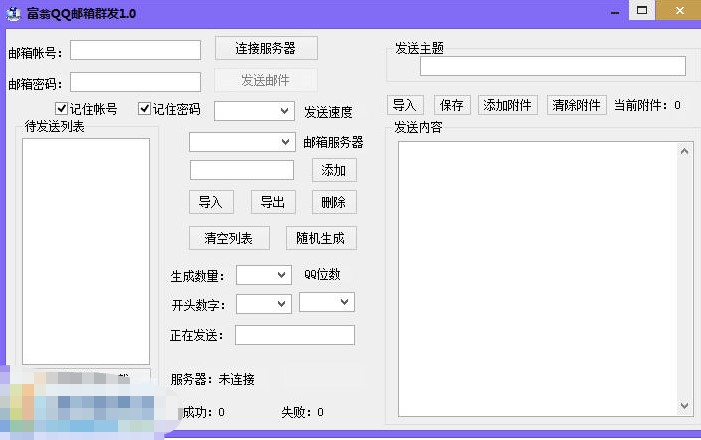Click the 正在发送 field
Screen dimensions: 701x440
point(295,335)
